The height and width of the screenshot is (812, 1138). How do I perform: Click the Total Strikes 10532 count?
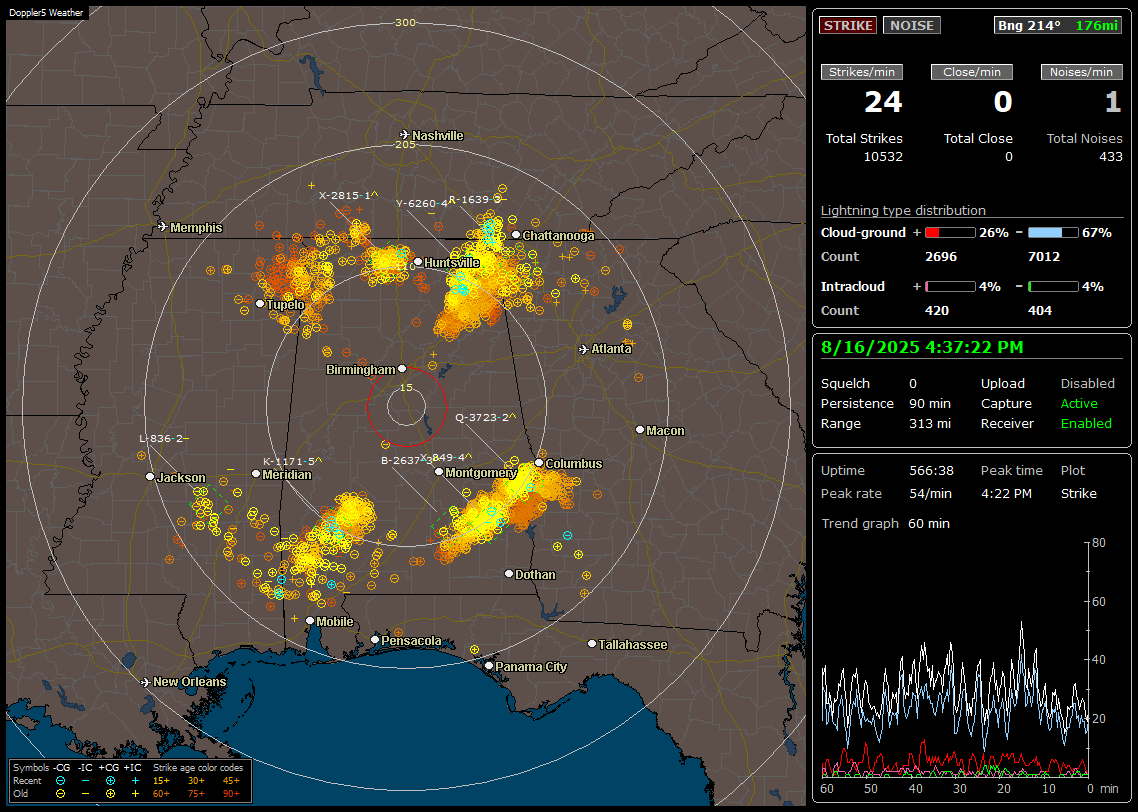(x=883, y=157)
